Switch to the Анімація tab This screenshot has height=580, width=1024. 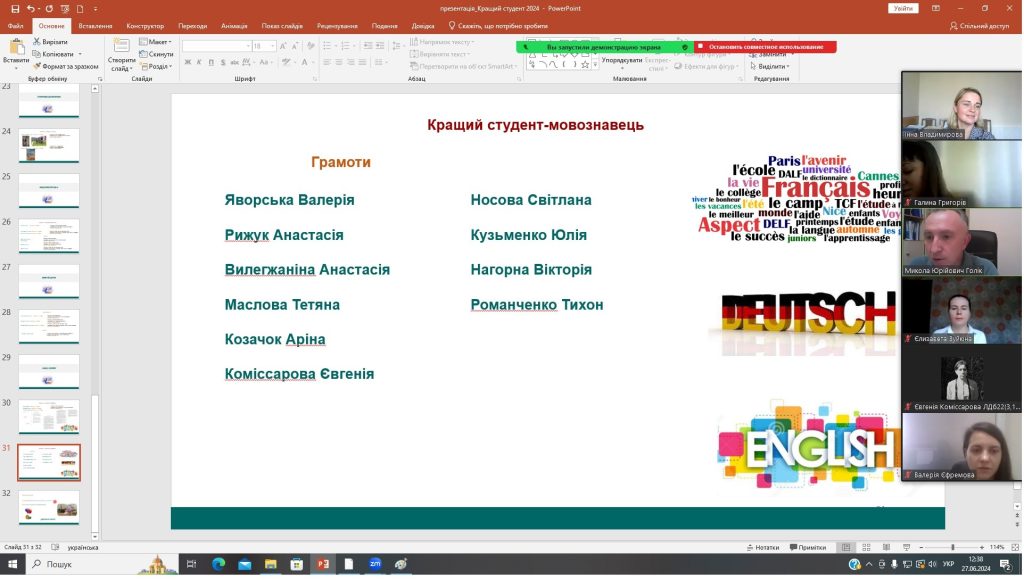tap(234, 26)
